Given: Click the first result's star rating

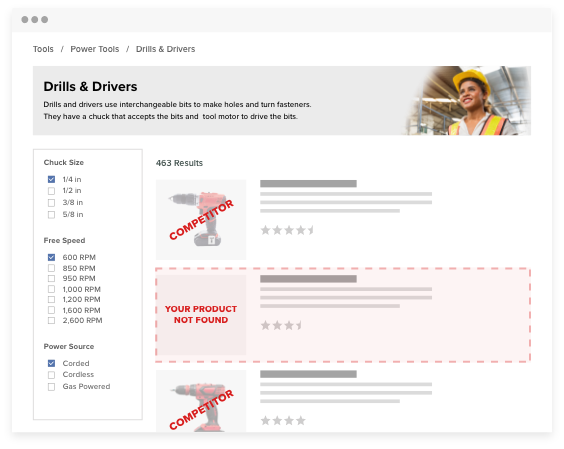Looking at the screenshot, I should point(287,230).
